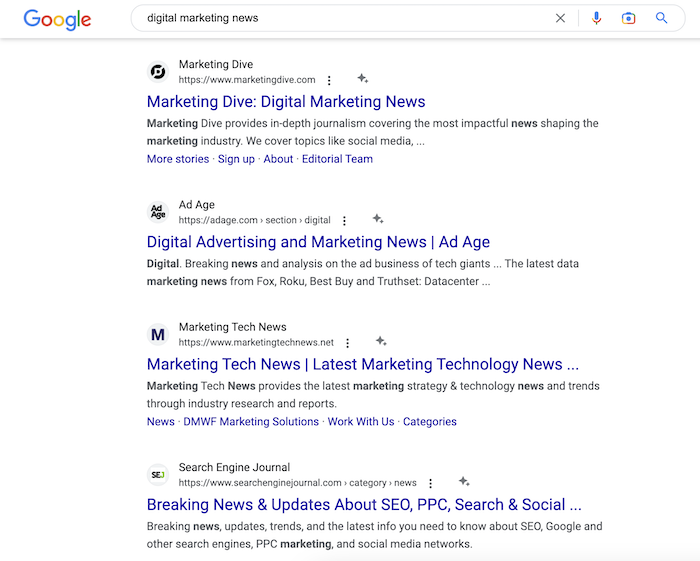Screen dimensions: 700x561
Task: Open Google Lens image search
Action: [x=628, y=18]
